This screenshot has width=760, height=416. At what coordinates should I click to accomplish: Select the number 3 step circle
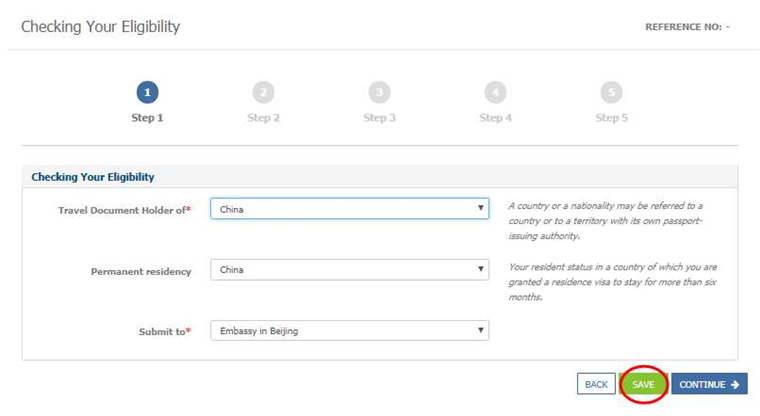[x=379, y=92]
